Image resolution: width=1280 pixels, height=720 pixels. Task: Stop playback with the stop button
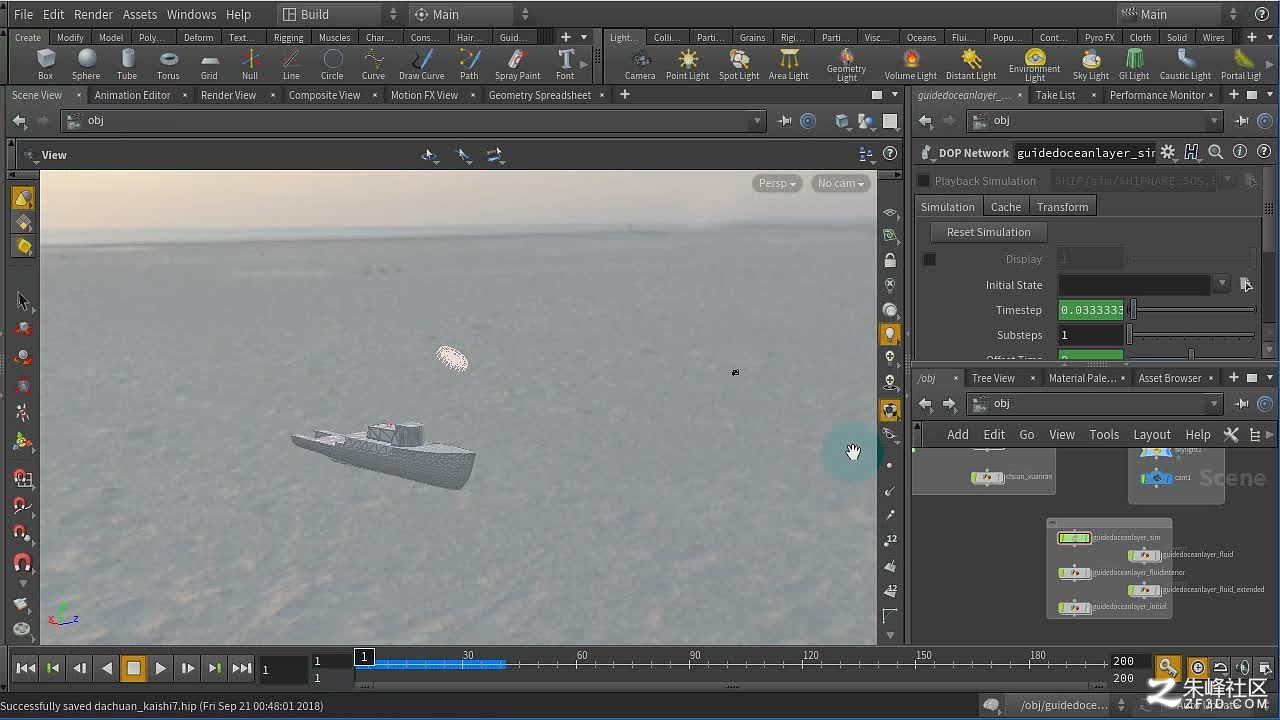pos(133,668)
